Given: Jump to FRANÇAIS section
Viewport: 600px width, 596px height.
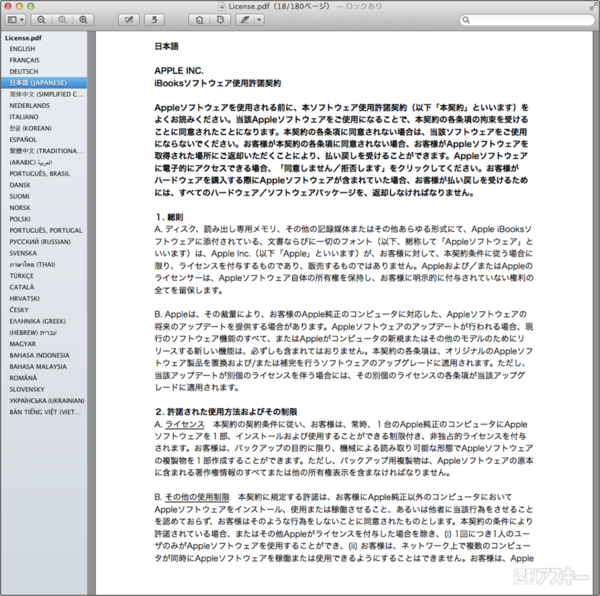Looking at the screenshot, I should [24, 60].
